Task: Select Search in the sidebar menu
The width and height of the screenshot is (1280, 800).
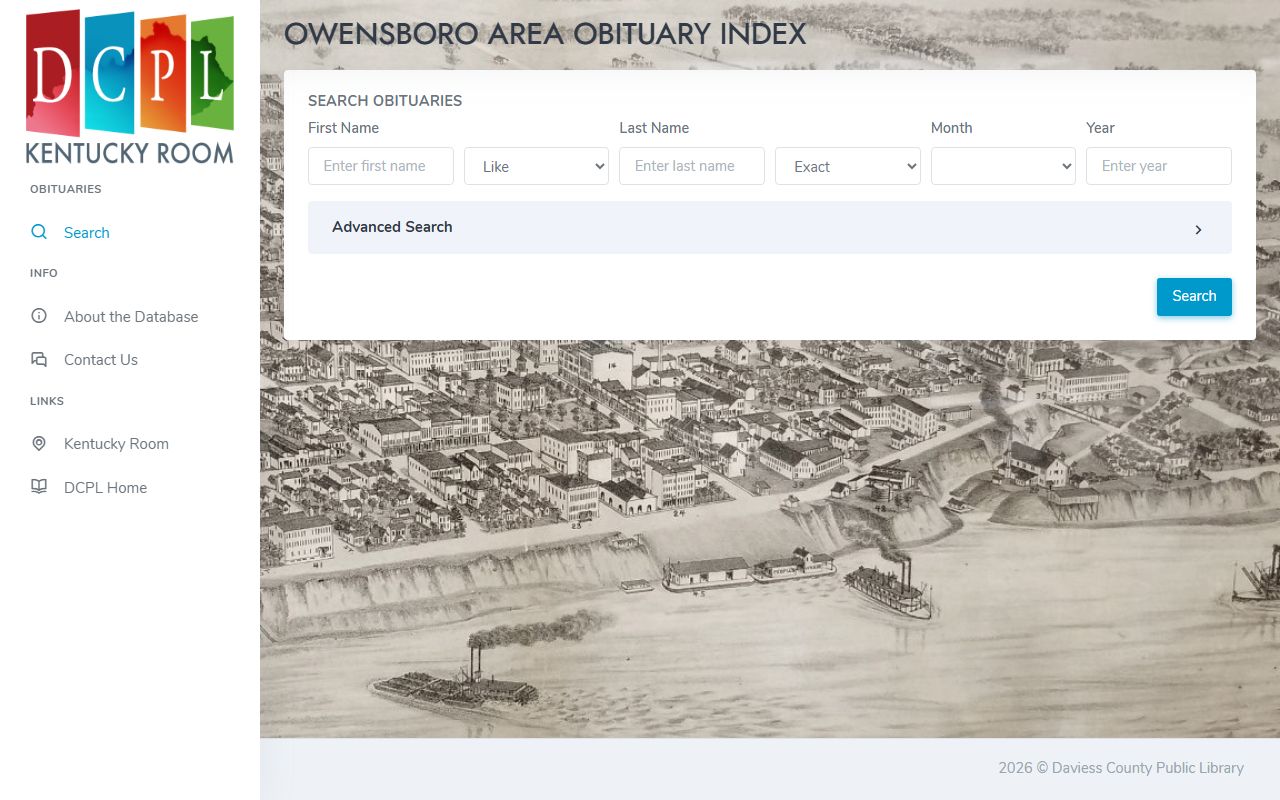Action: (87, 233)
